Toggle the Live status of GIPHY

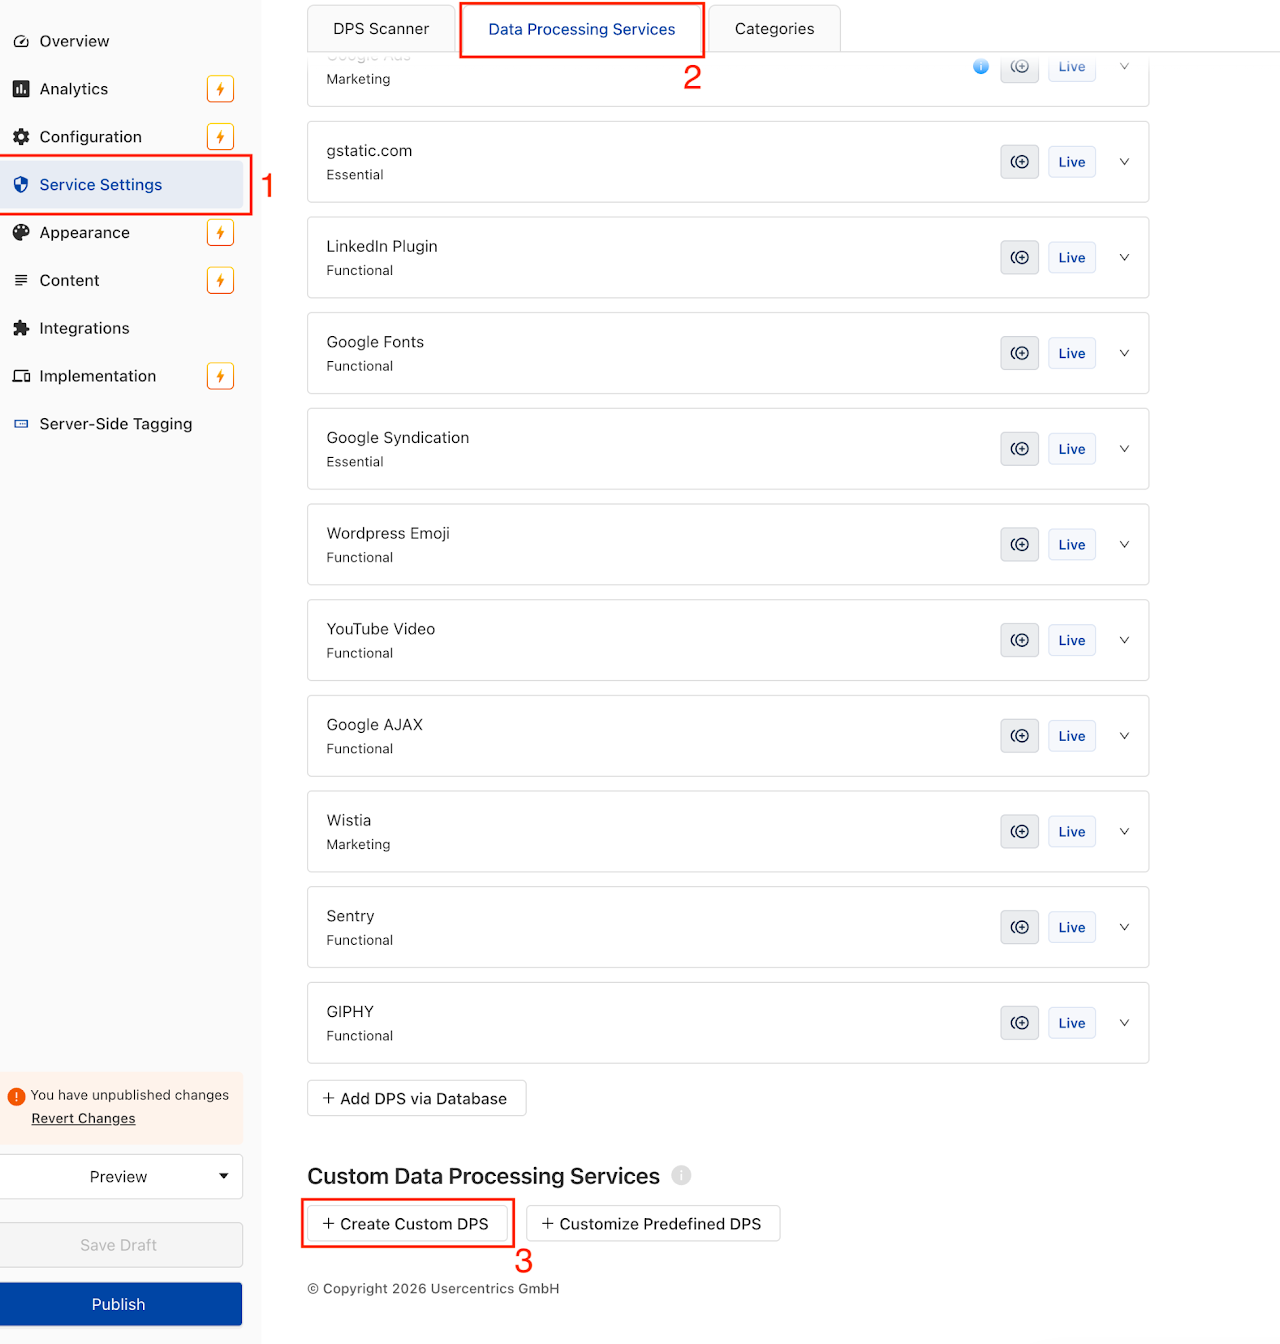(1072, 1023)
